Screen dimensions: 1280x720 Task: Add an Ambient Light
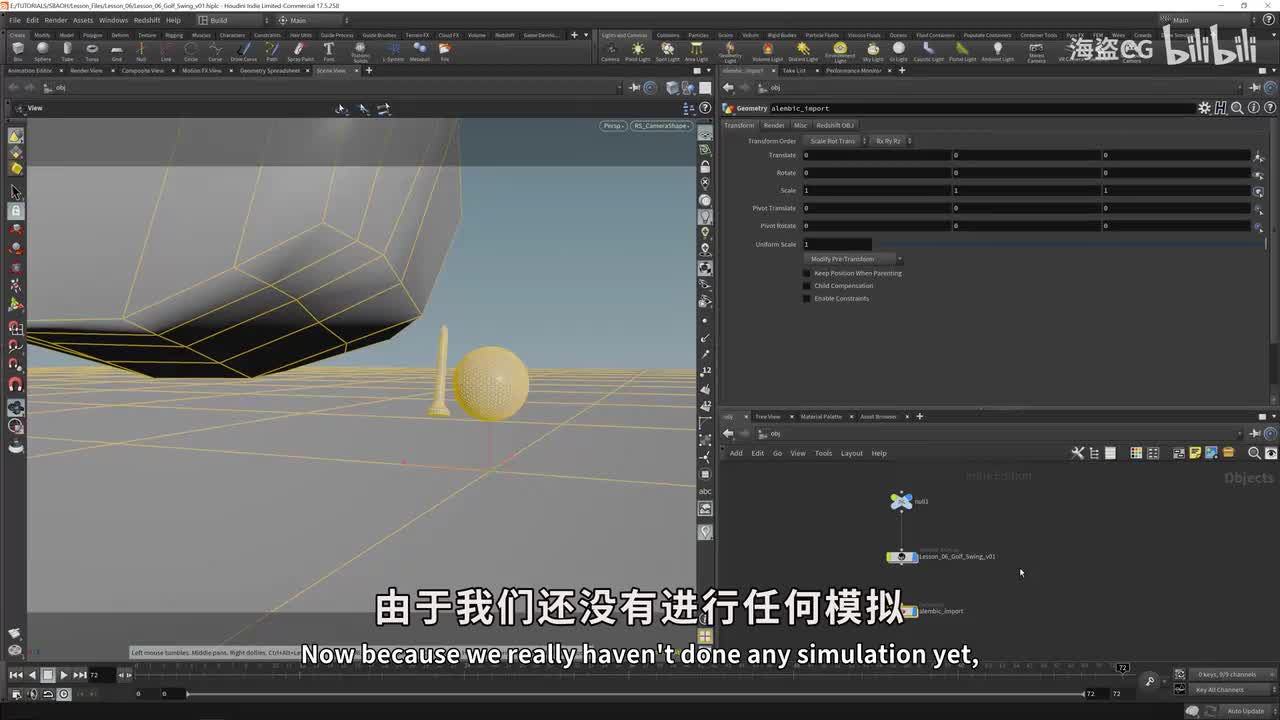[x=997, y=51]
